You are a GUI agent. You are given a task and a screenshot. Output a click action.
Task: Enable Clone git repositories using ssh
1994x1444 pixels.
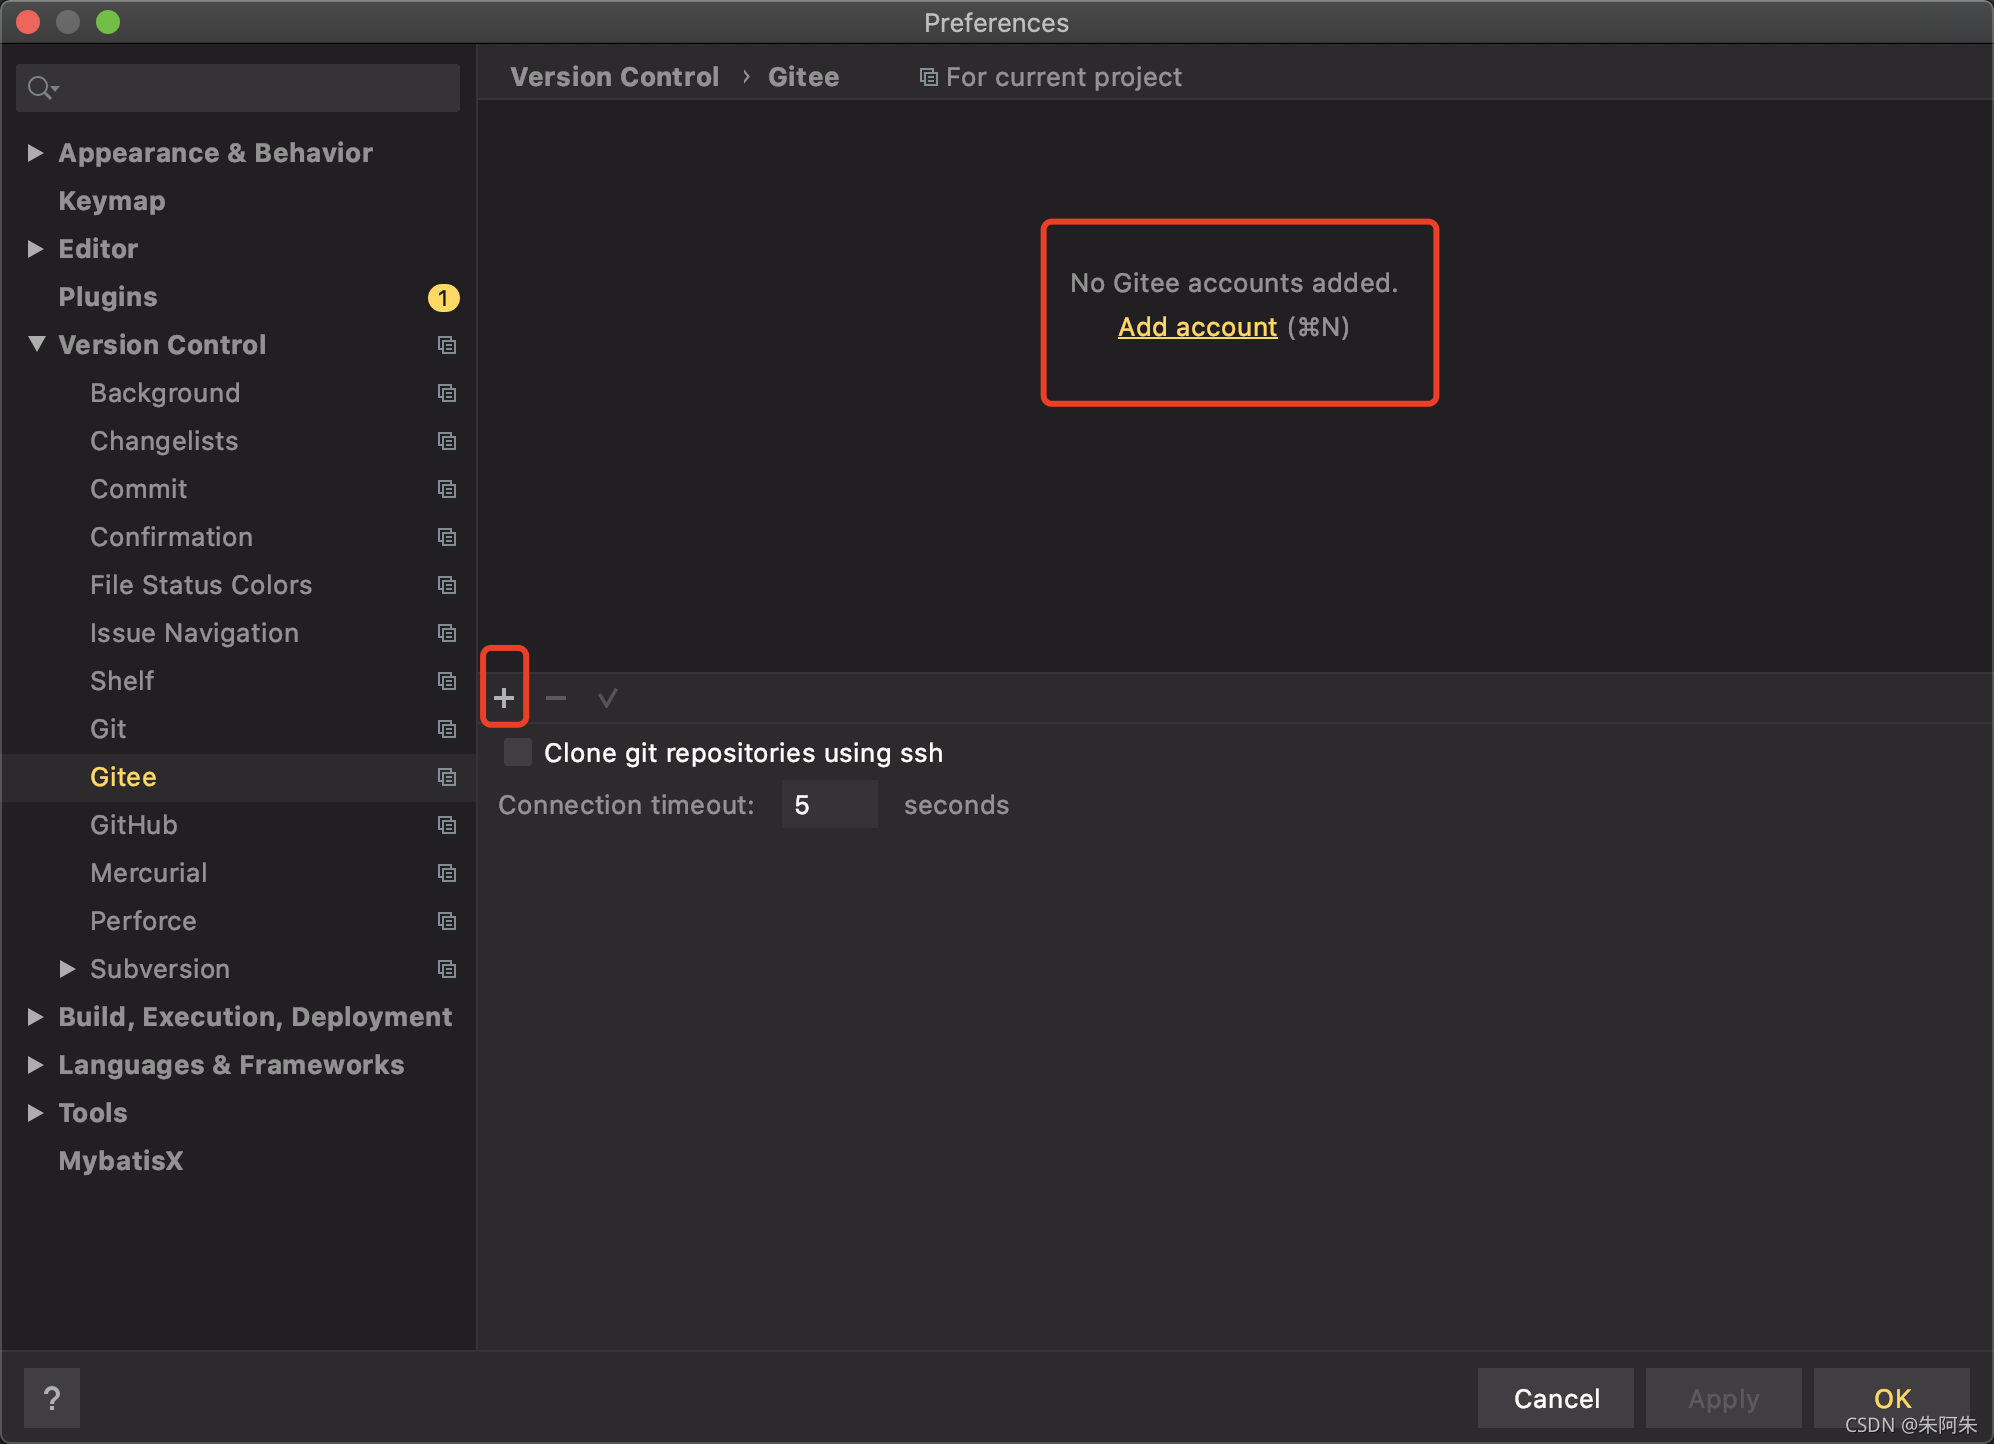click(518, 752)
